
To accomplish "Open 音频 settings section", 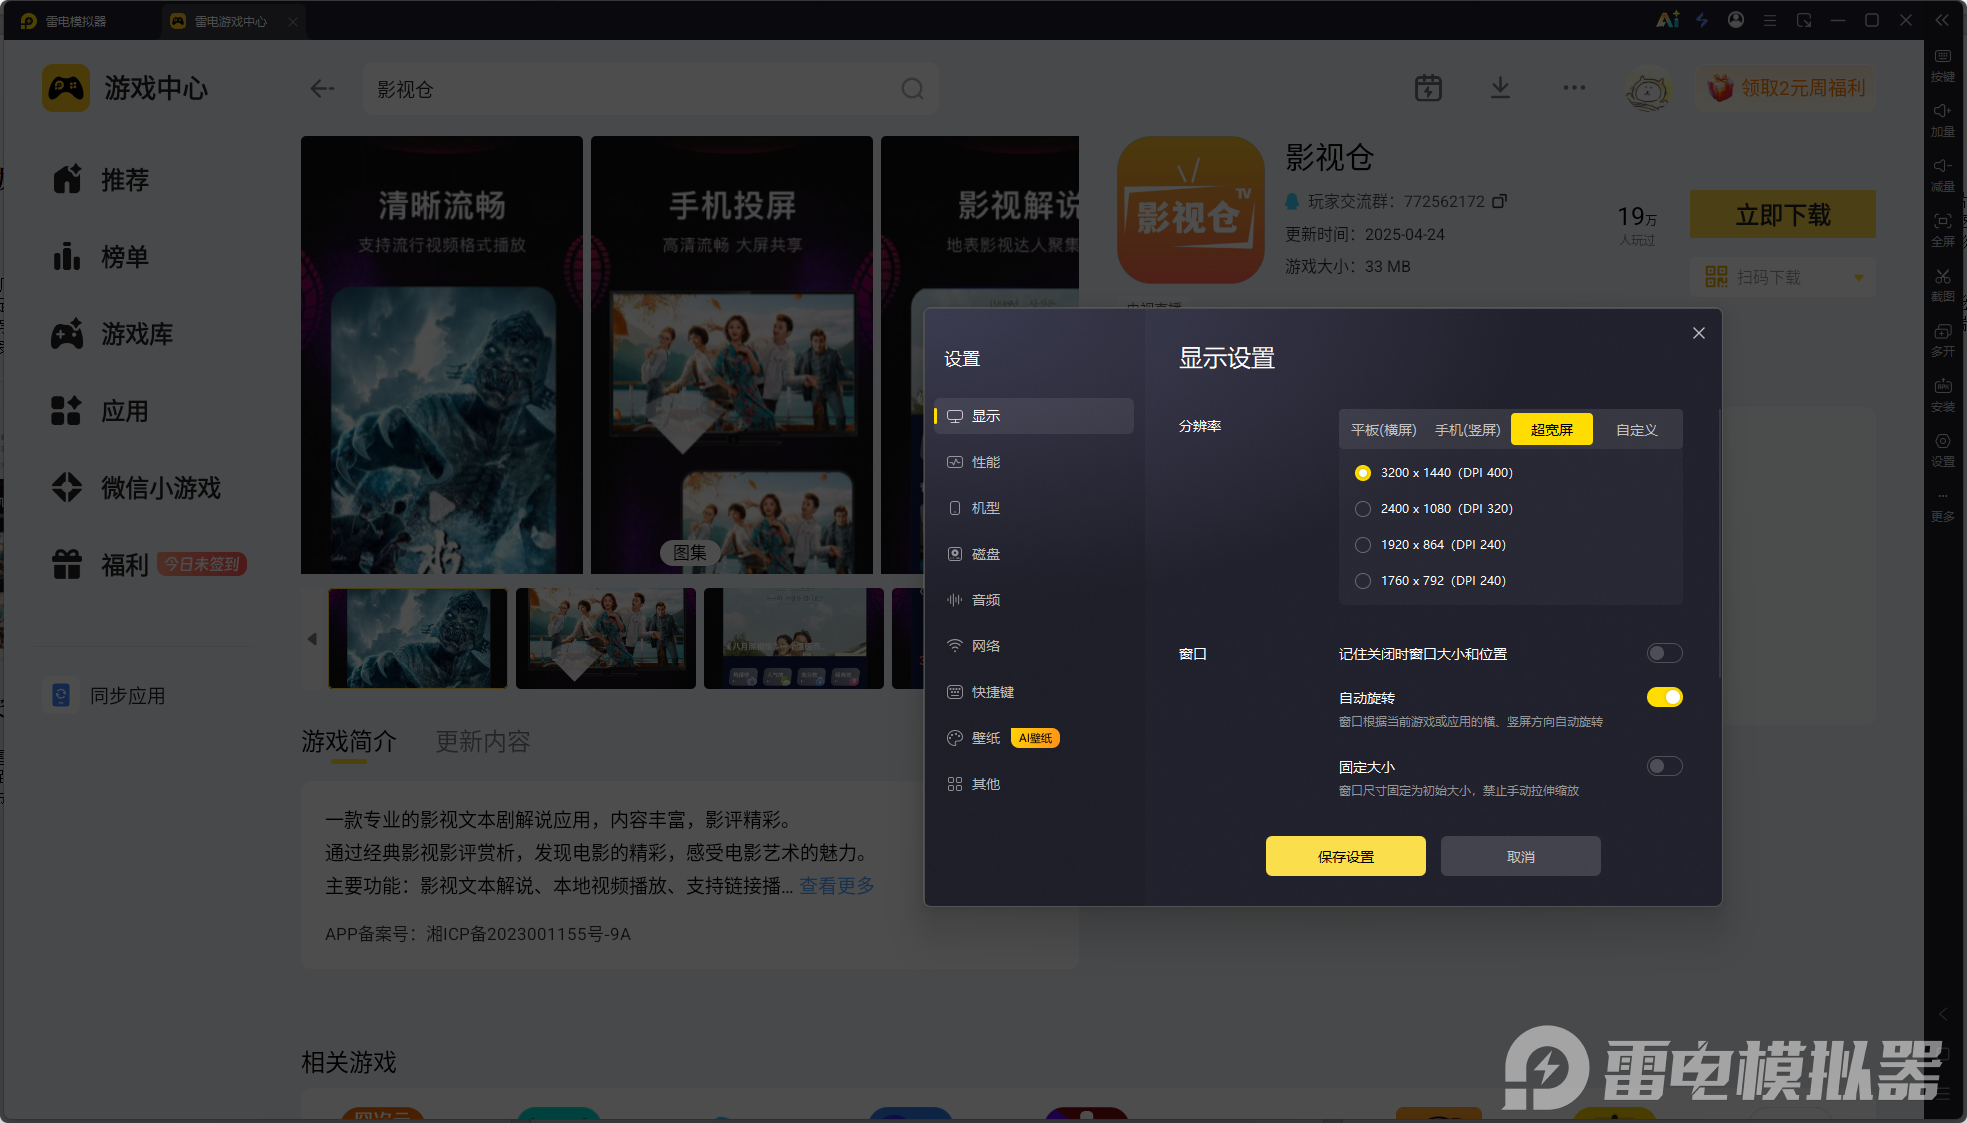I will coord(1034,600).
